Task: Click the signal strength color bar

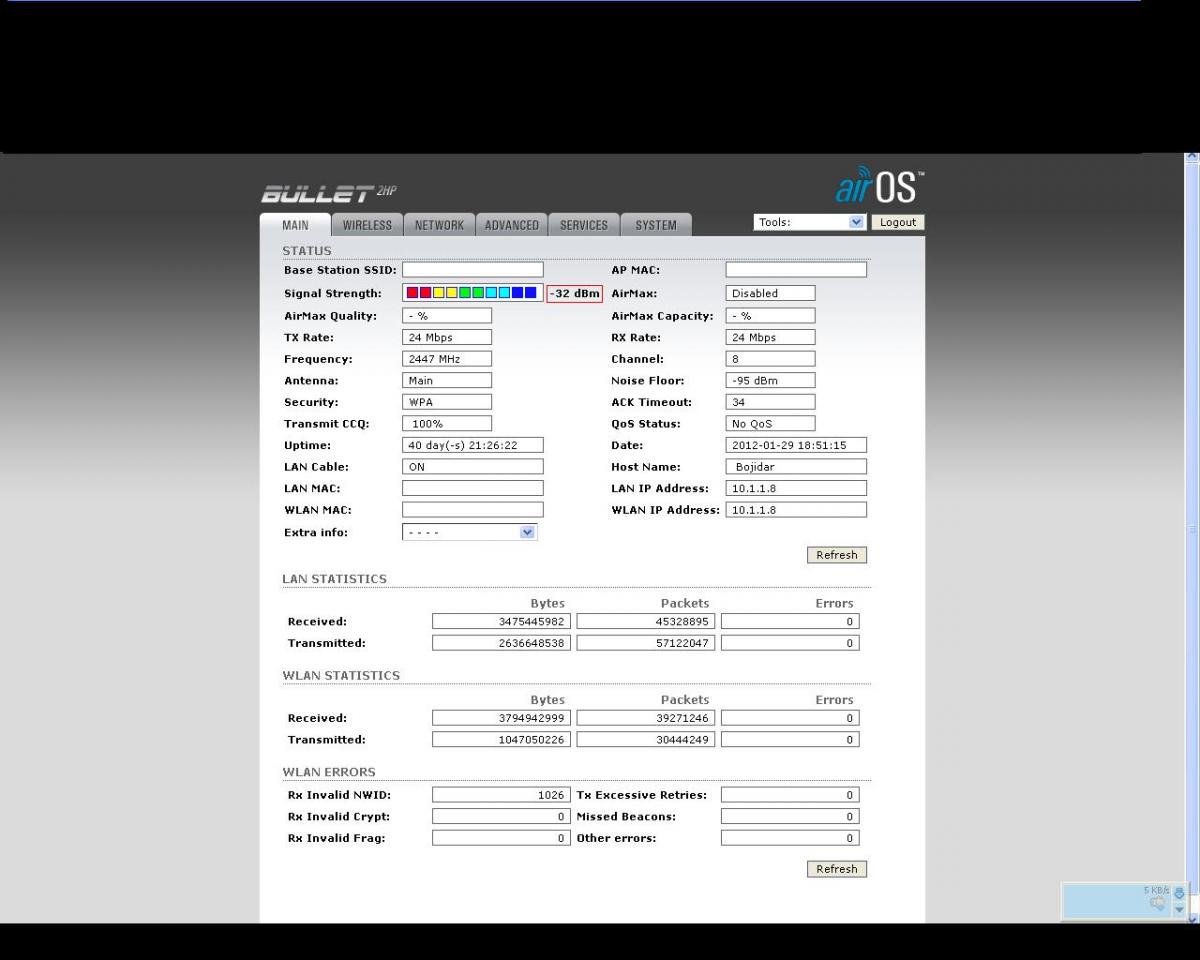Action: [471, 293]
